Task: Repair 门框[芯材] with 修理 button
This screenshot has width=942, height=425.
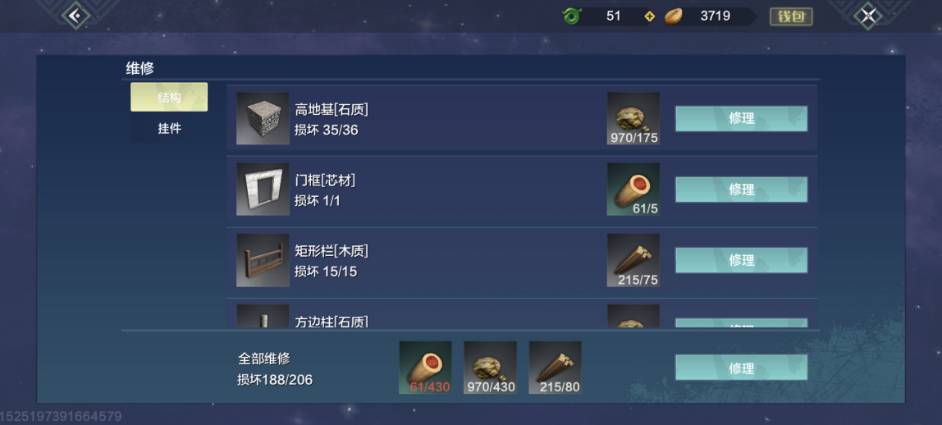Action: point(741,189)
